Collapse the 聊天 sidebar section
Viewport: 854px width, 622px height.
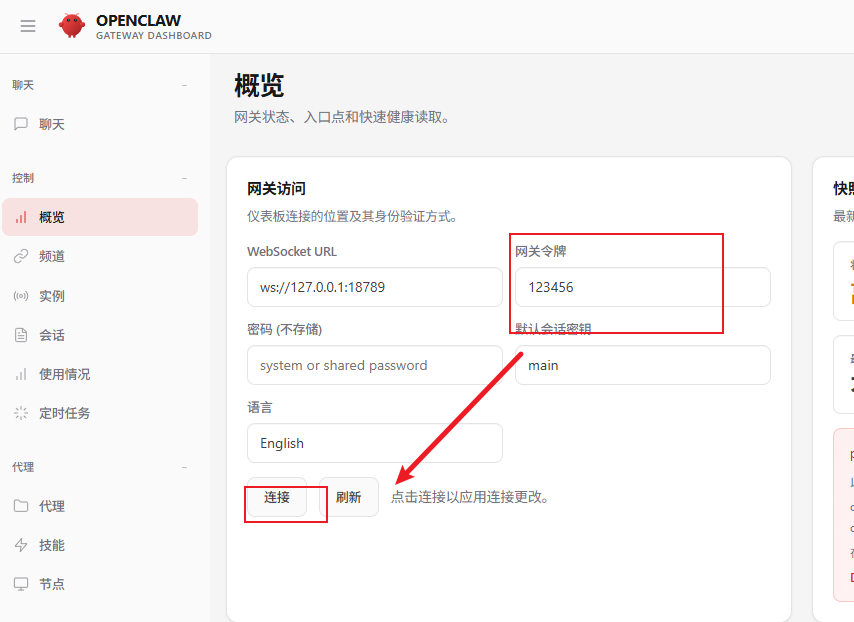pyautogui.click(x=184, y=86)
